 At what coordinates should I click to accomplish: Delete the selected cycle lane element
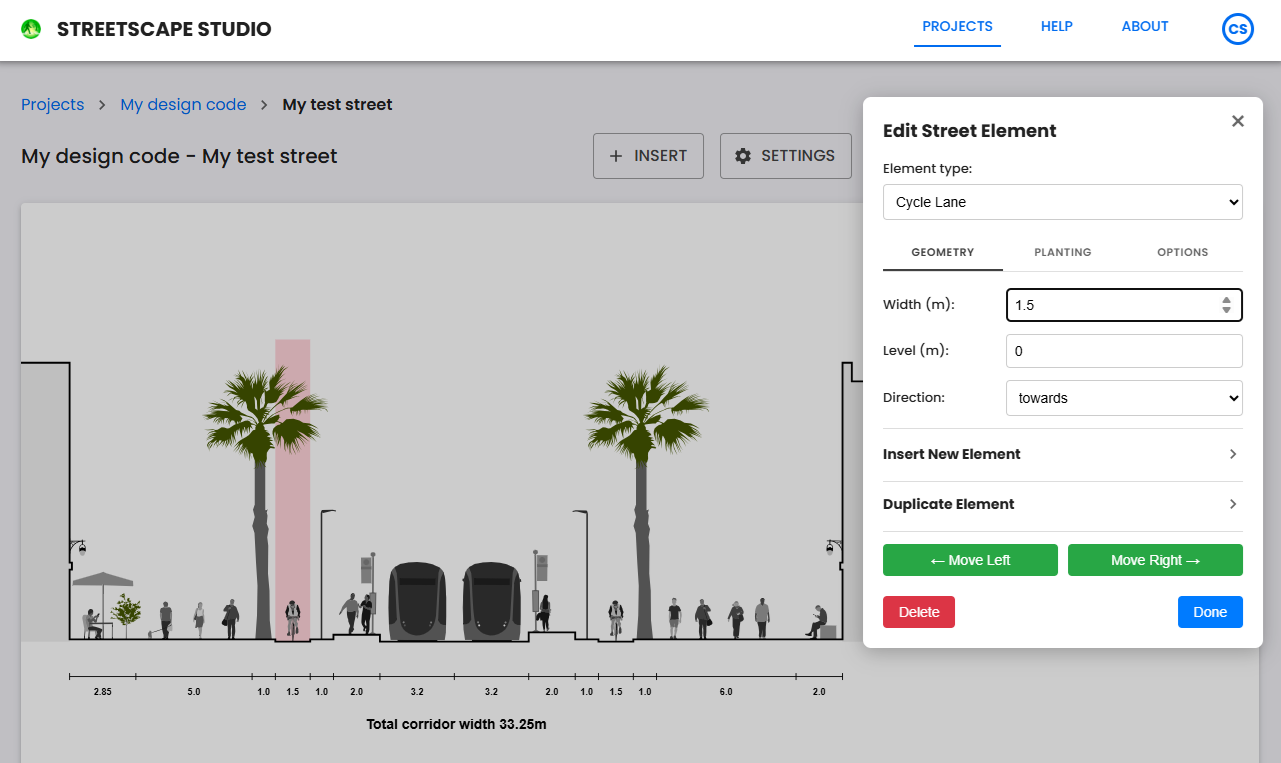pyautogui.click(x=918, y=611)
